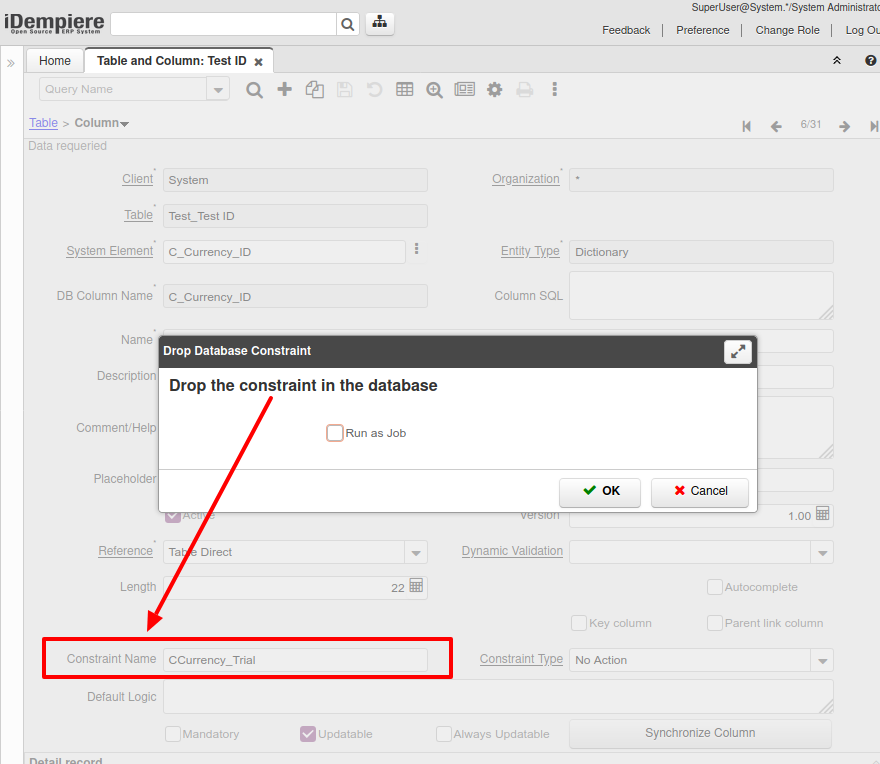The width and height of the screenshot is (880, 764).
Task: Click the Constraint Type label link
Action: pos(521,659)
